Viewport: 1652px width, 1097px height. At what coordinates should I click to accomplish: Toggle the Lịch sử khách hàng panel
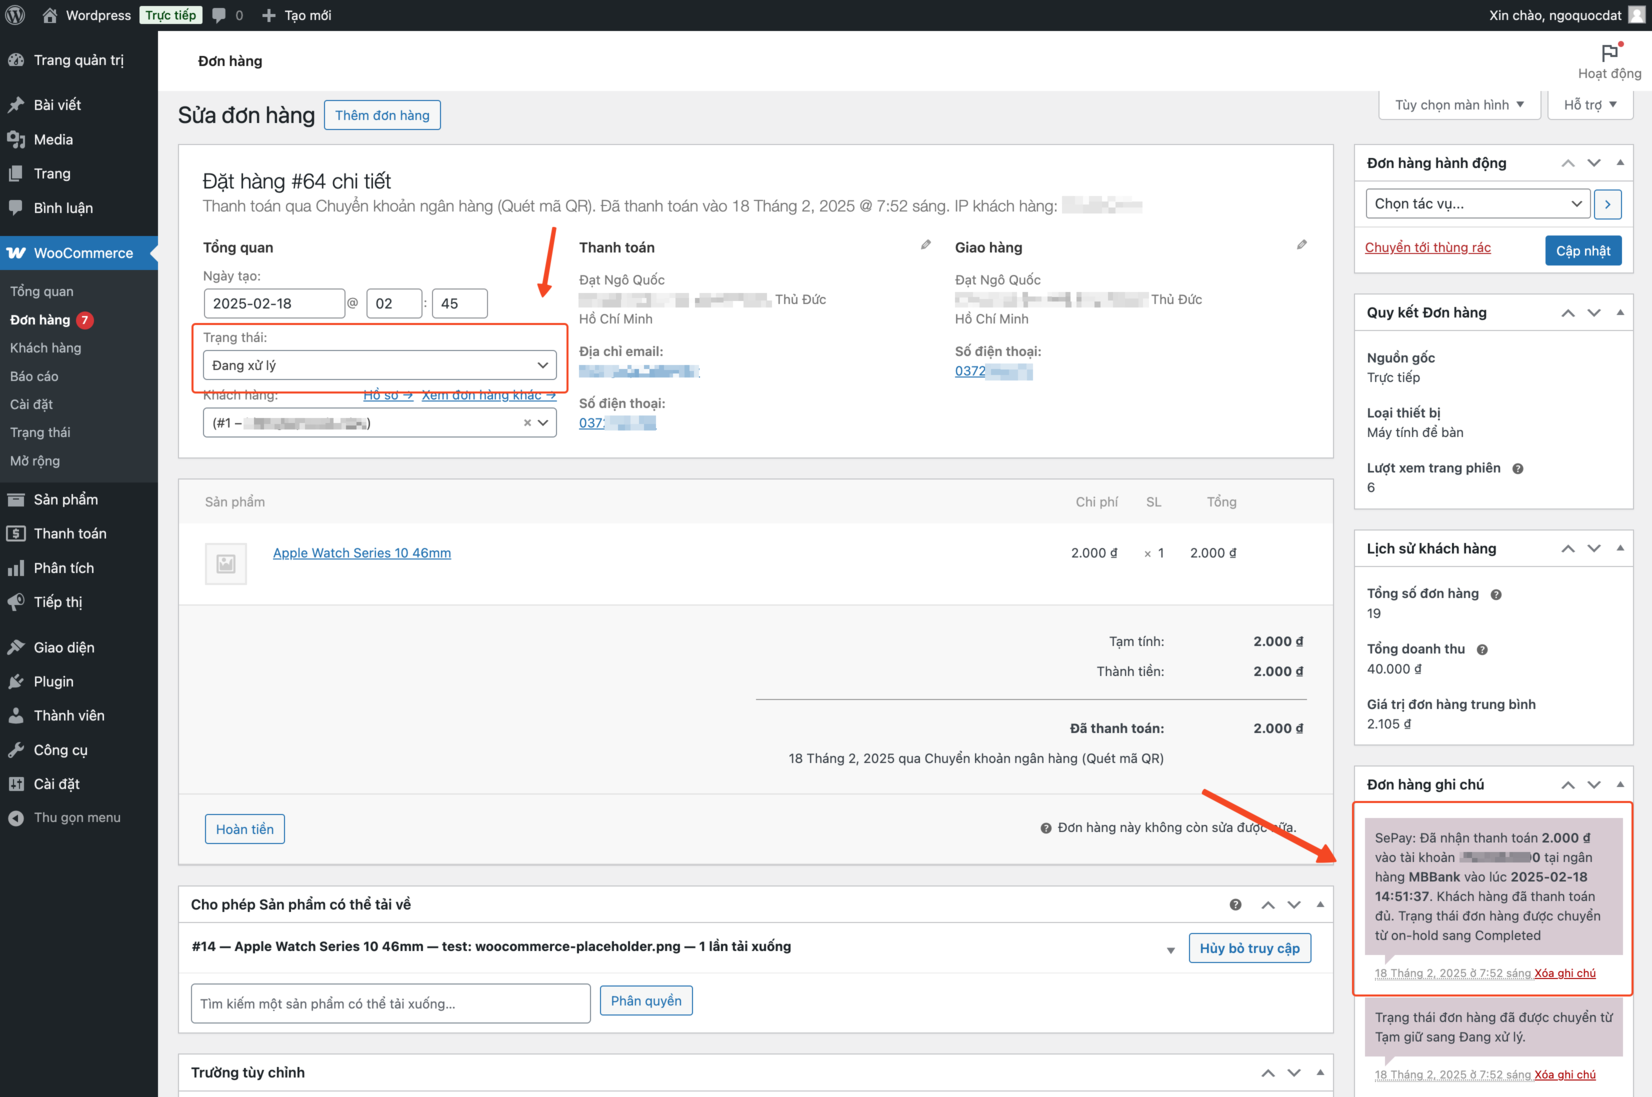(x=1620, y=548)
